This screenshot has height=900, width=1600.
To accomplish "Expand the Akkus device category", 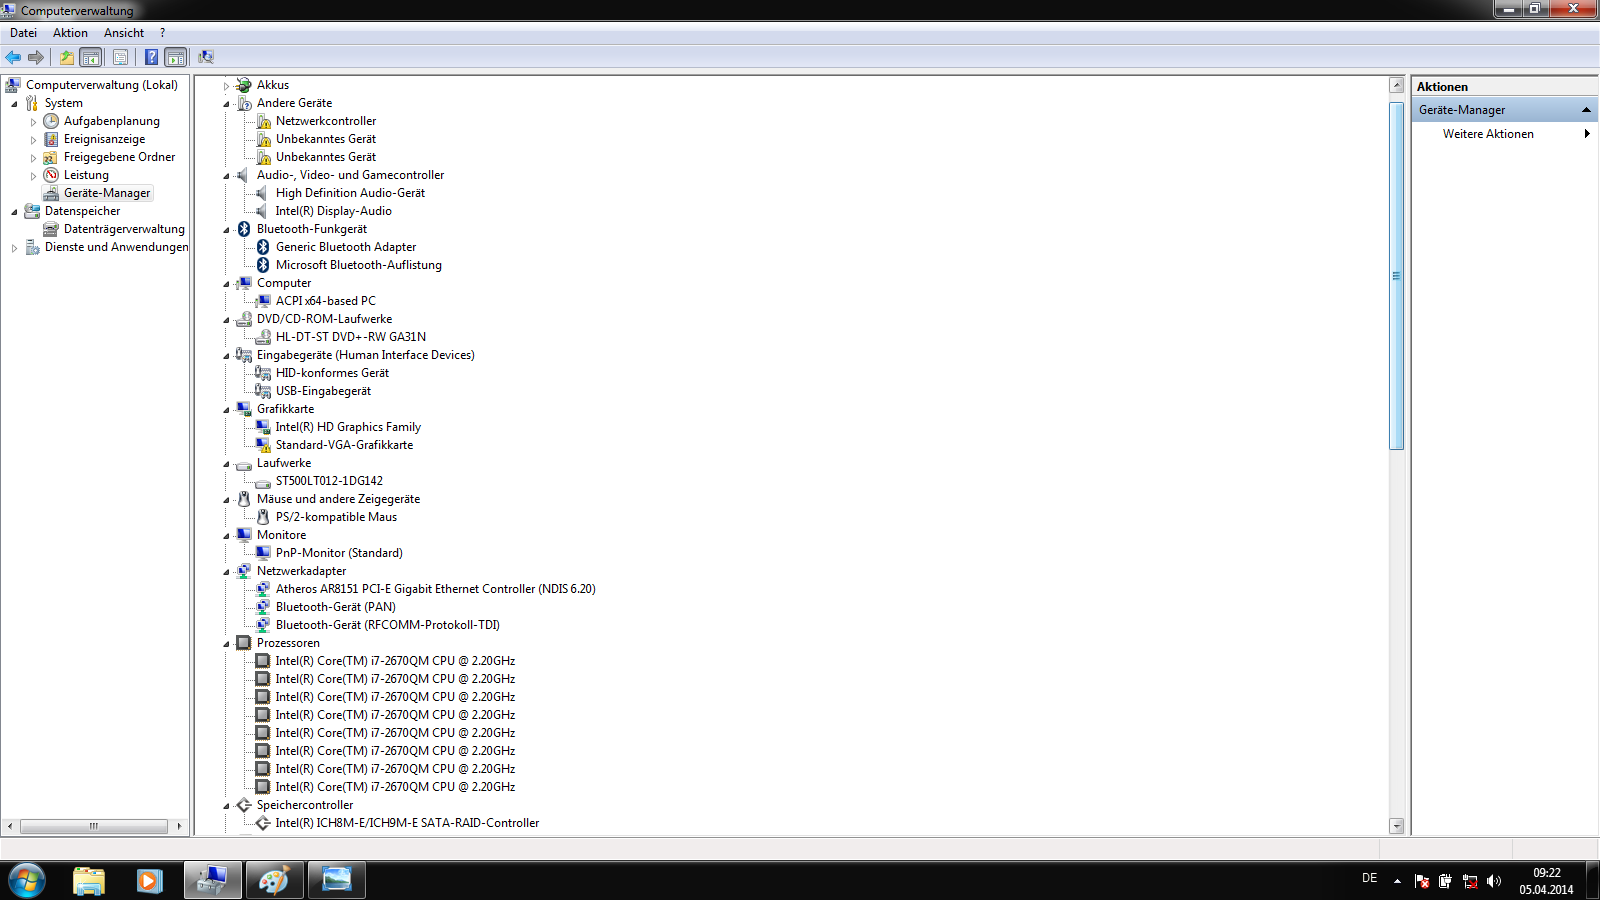I will [226, 86].
